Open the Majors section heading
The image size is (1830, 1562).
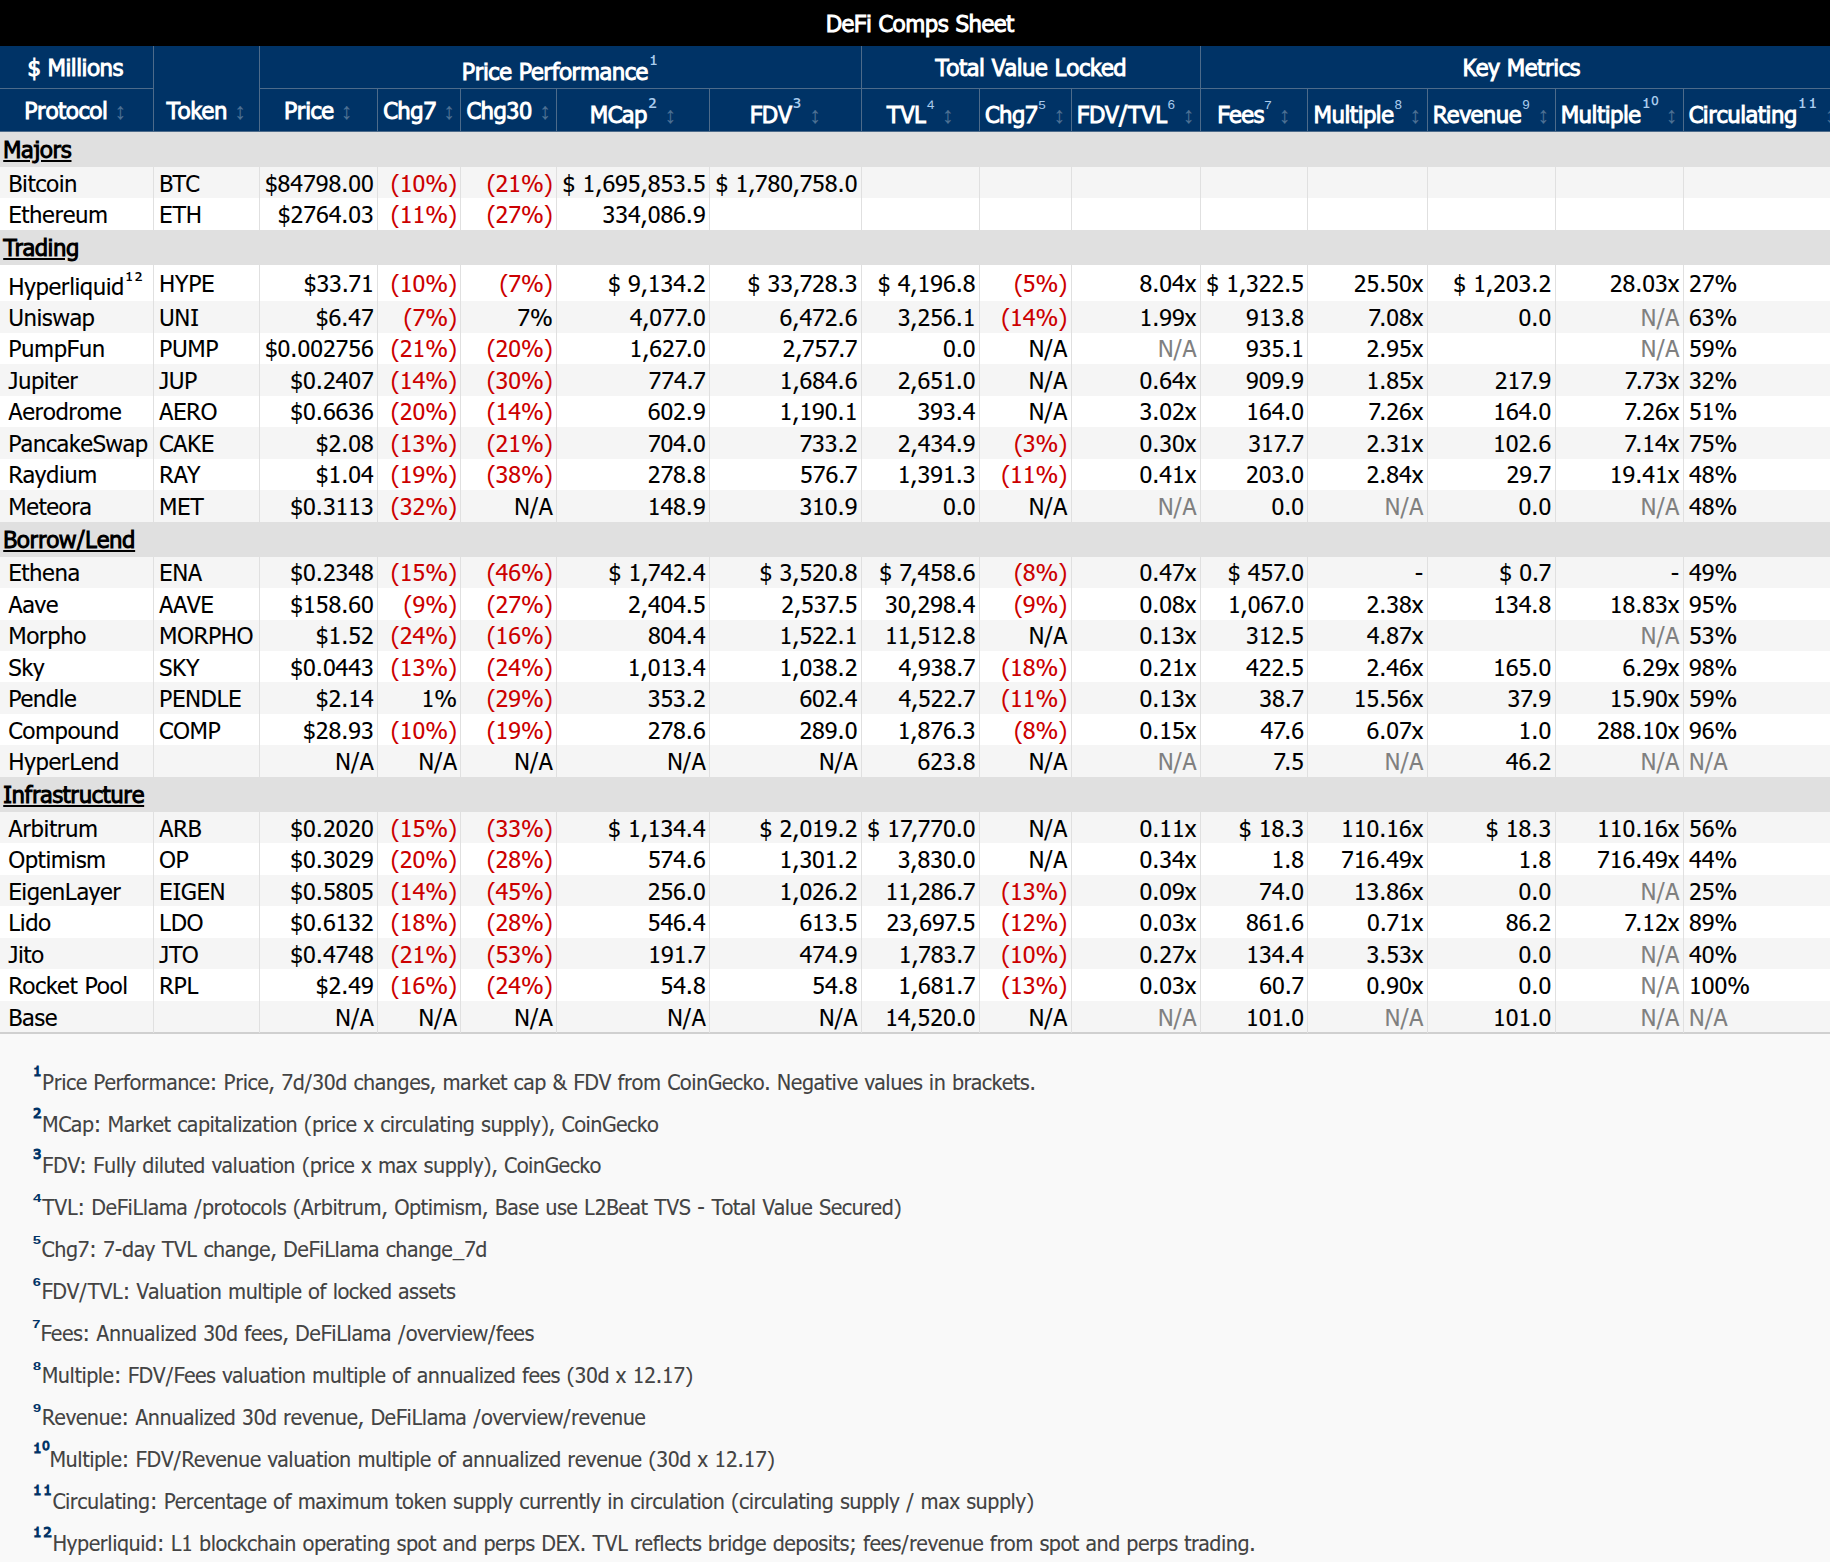tap(37, 150)
